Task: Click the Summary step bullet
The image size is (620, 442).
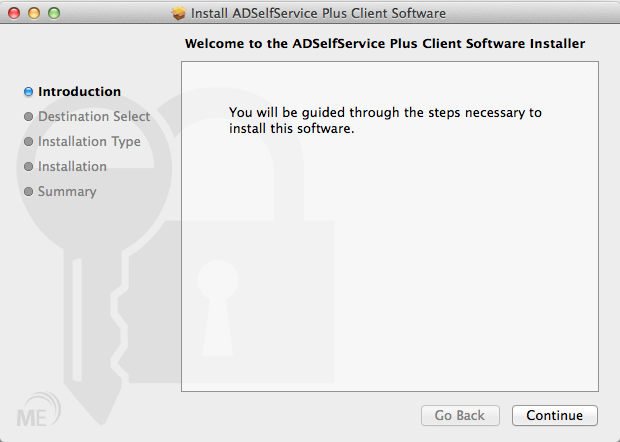Action: (29, 192)
